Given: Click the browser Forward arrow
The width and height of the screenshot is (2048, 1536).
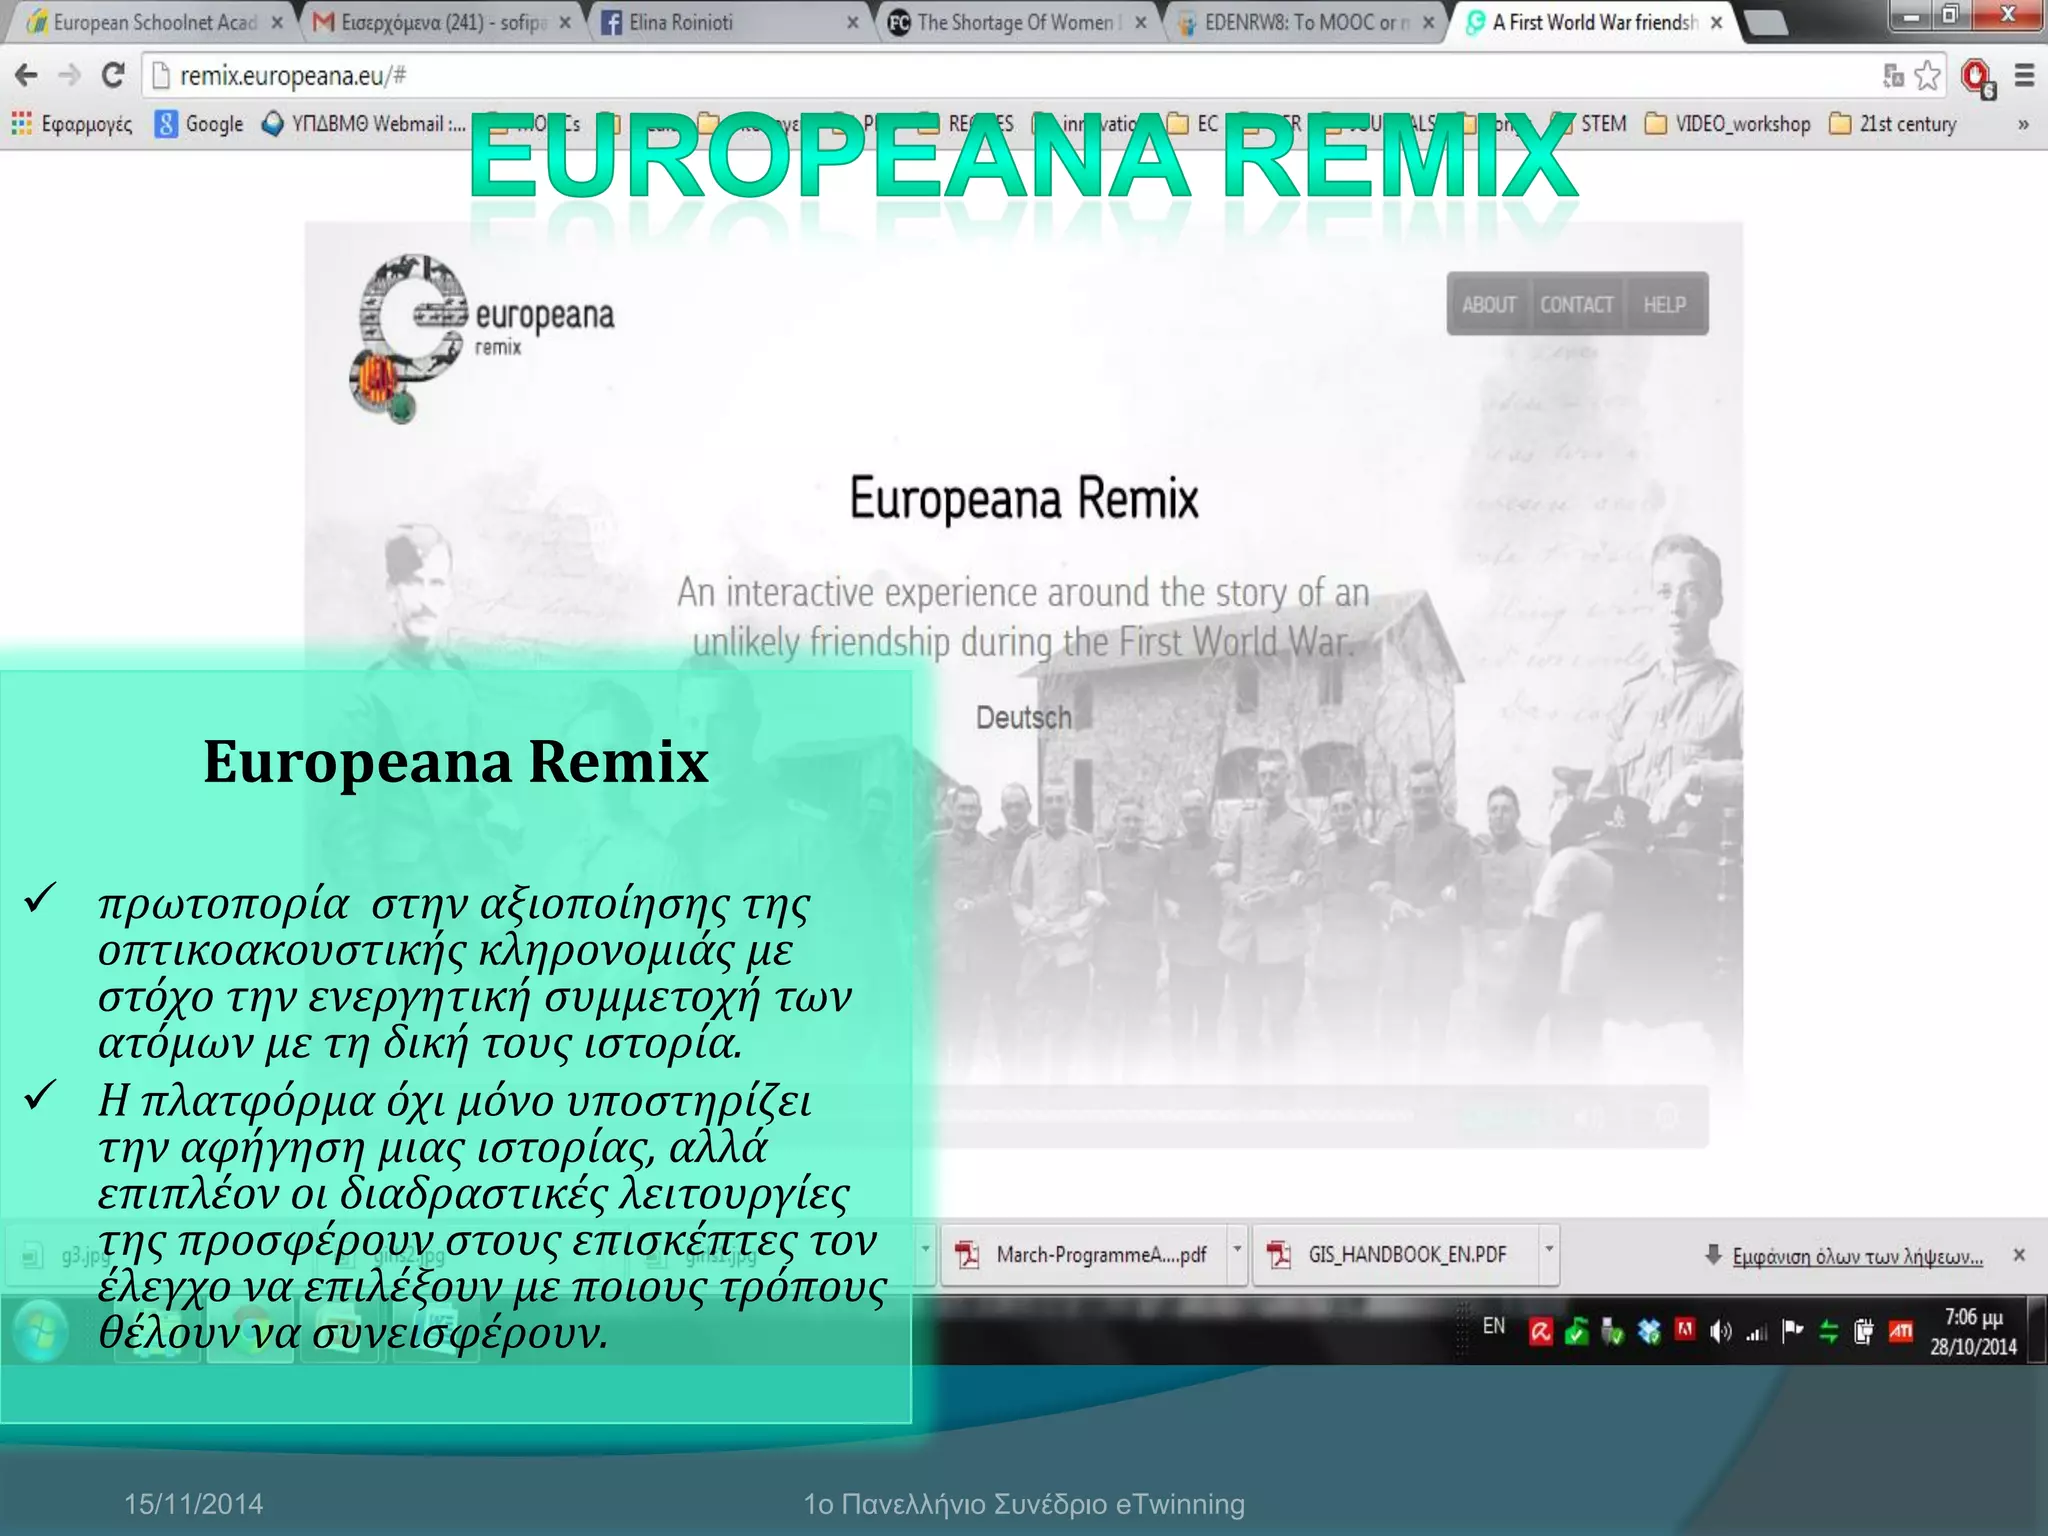Looking at the screenshot, I should pos(69,75).
